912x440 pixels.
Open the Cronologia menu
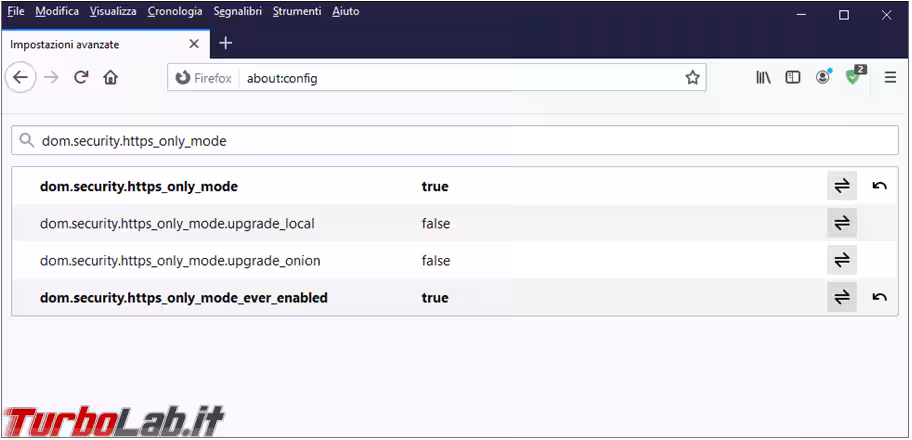point(174,12)
